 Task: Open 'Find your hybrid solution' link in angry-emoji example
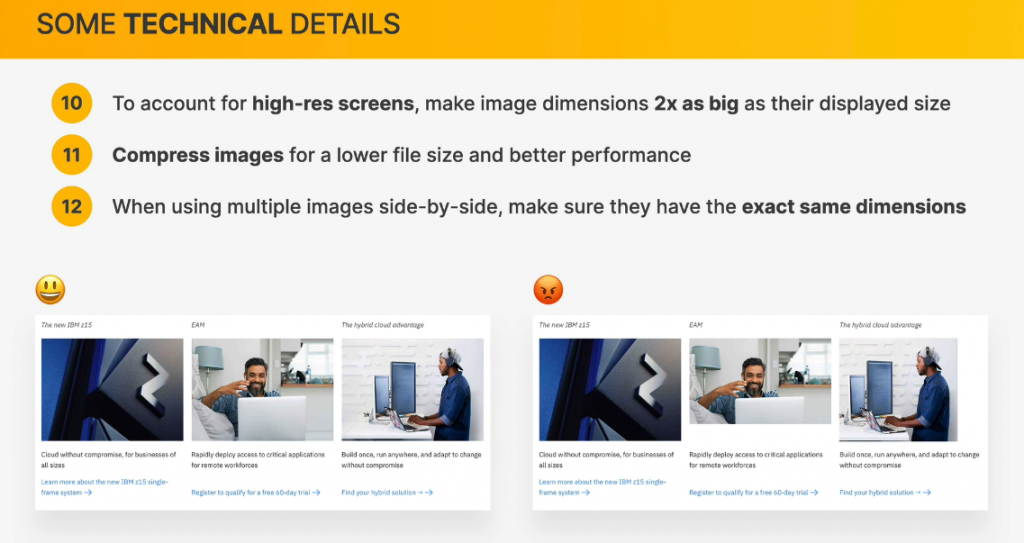[884, 492]
